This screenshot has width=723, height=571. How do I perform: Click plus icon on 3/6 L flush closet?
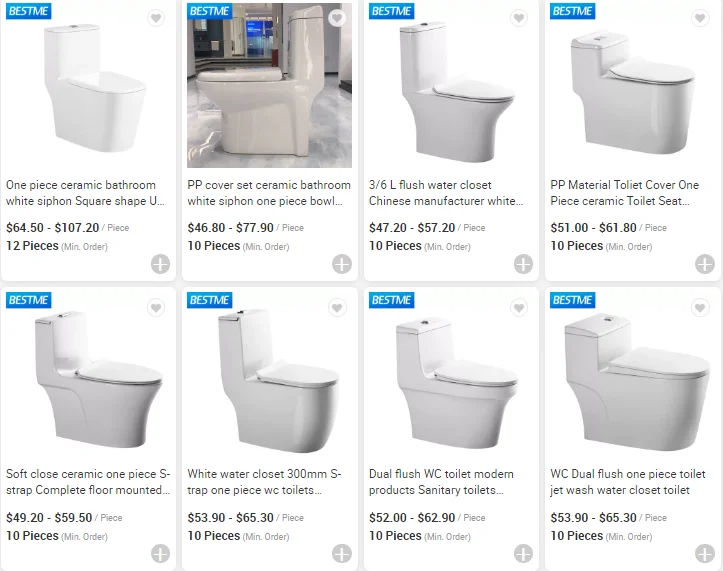click(523, 264)
